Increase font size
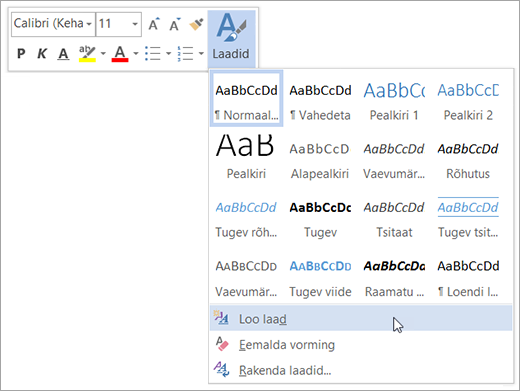Viewport: 520px width, 391px height. point(154,24)
